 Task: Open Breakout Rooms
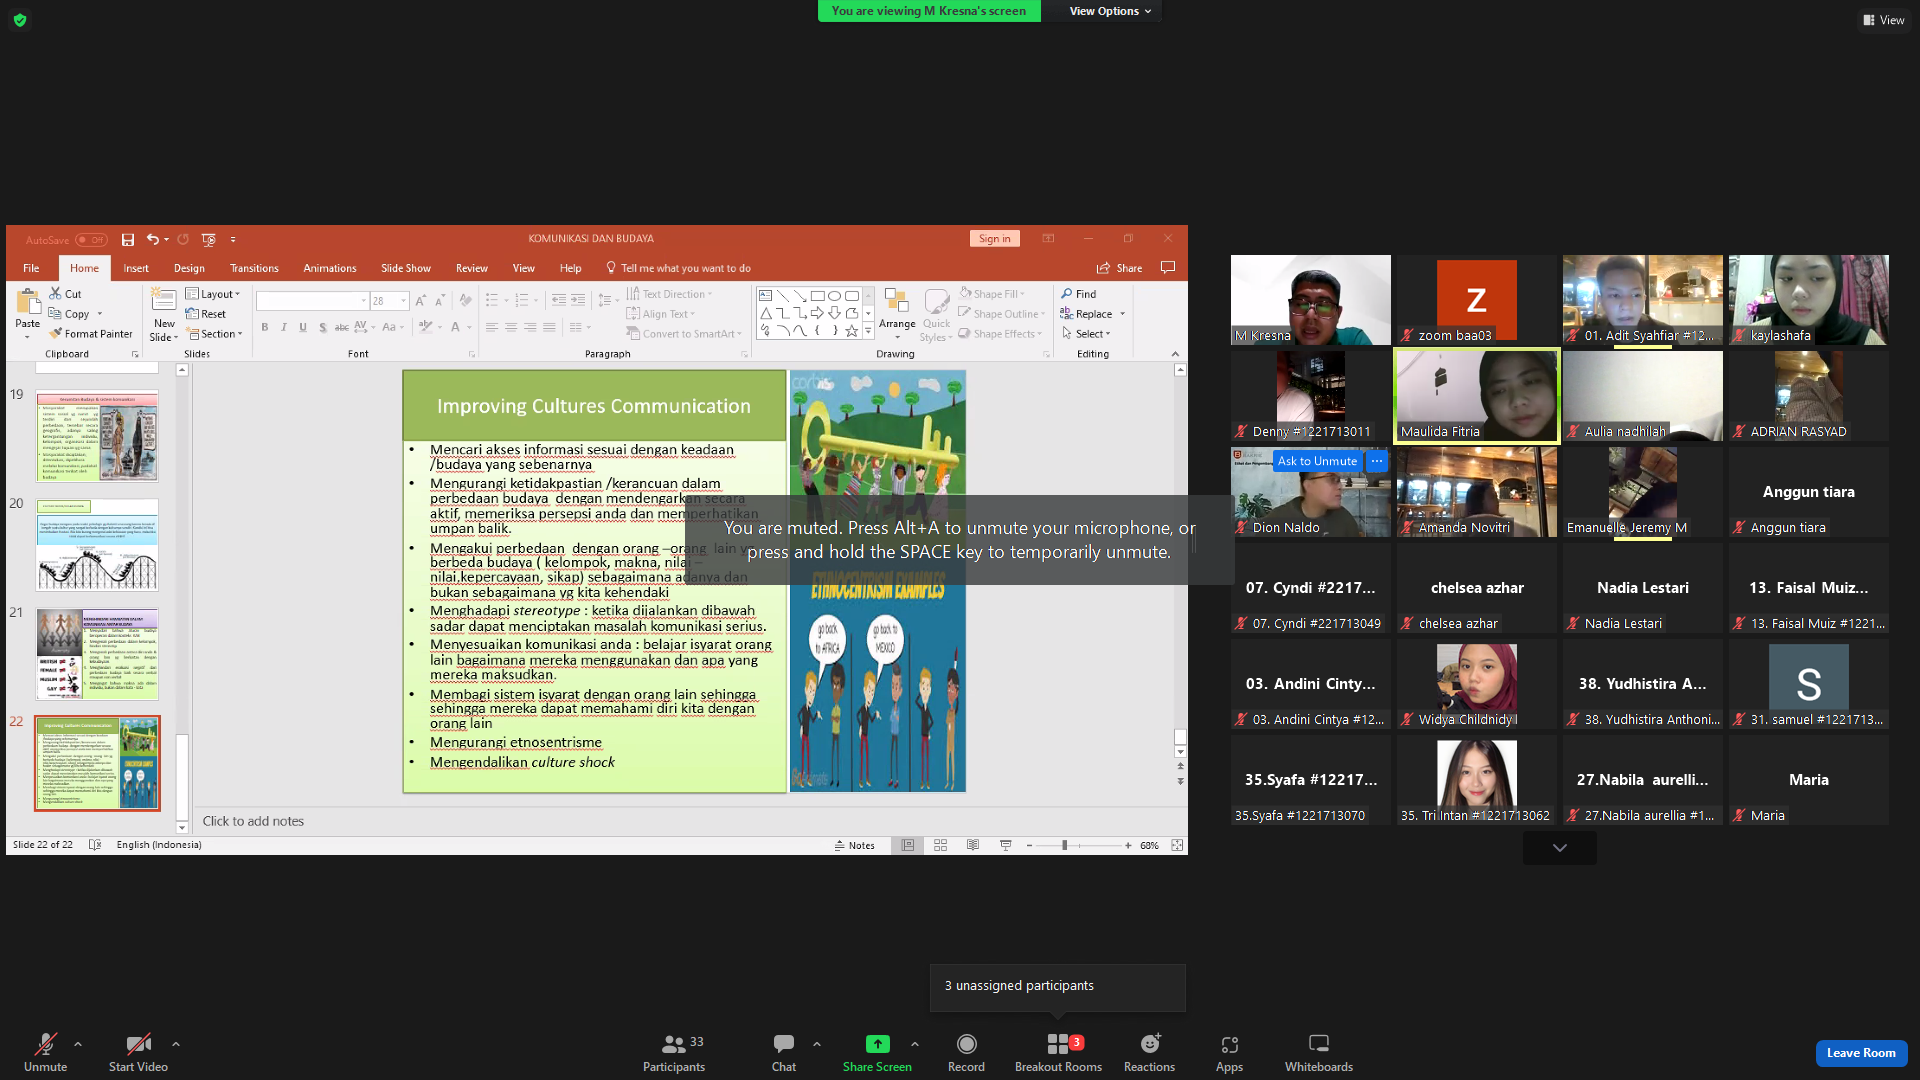tap(1058, 1052)
